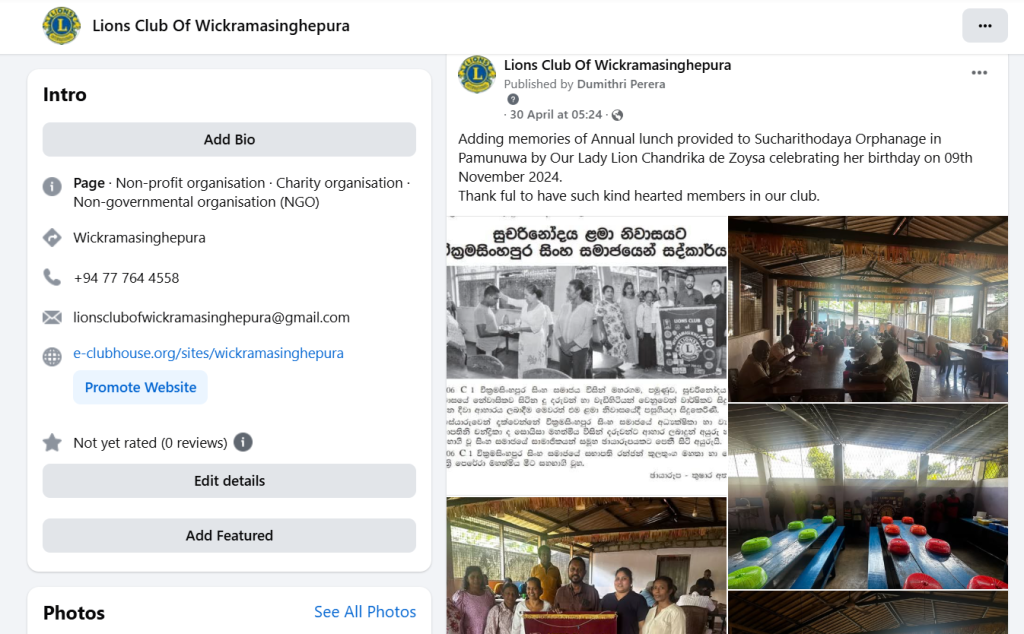Click the globe public audience icon

tap(616, 115)
